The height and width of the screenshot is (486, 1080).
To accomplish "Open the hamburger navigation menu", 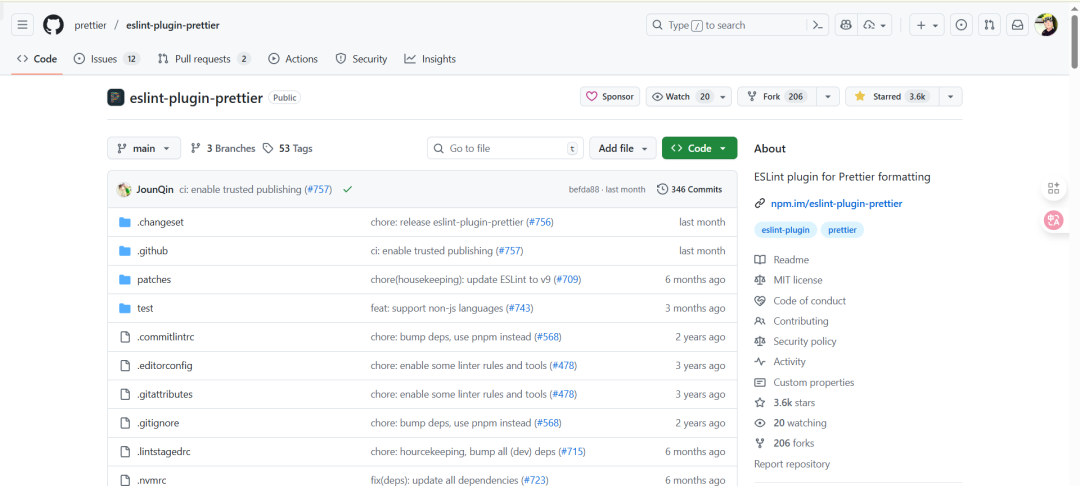I will click(x=23, y=25).
